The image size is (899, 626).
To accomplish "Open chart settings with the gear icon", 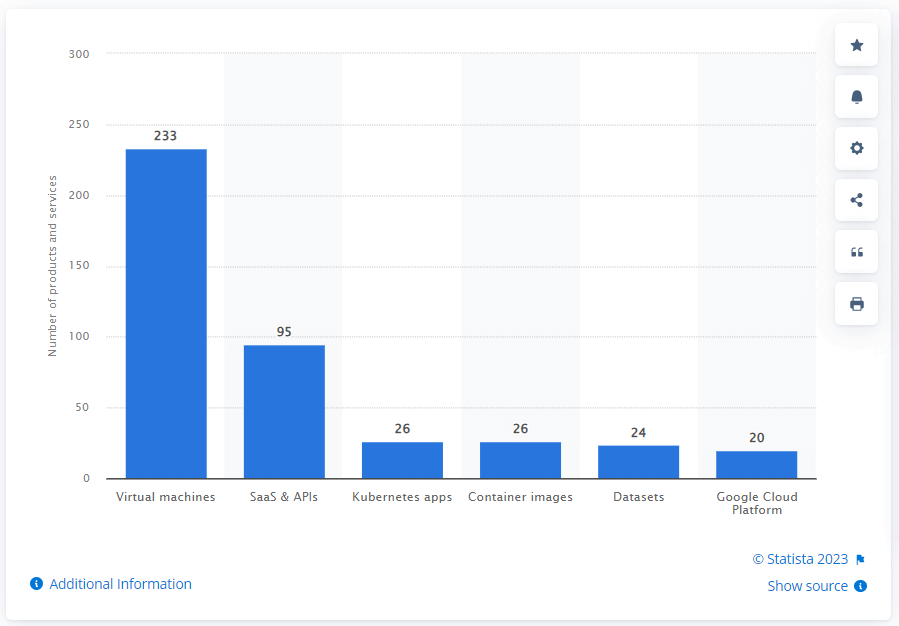I will pos(856,148).
